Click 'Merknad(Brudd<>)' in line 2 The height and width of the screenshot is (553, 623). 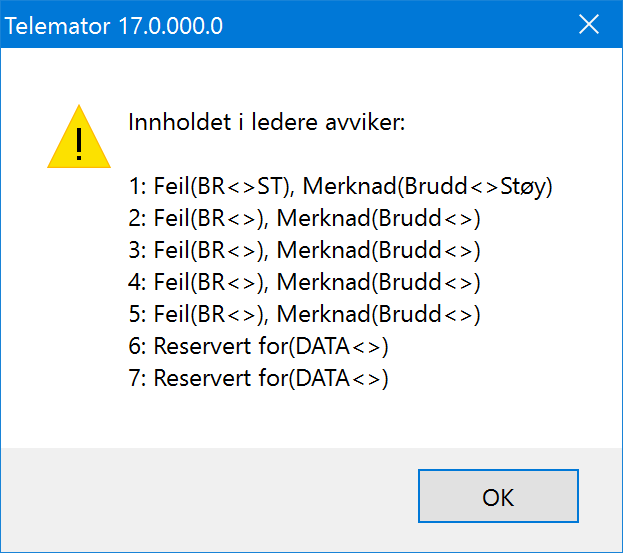379,218
